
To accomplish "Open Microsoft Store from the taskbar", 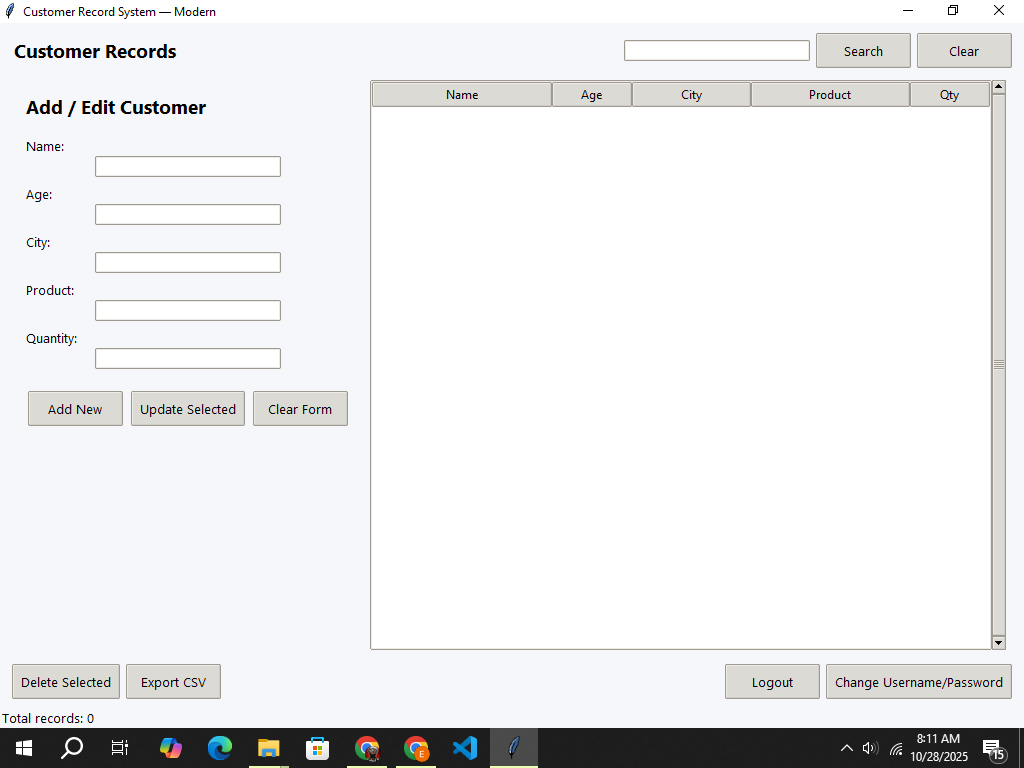I will [x=317, y=748].
